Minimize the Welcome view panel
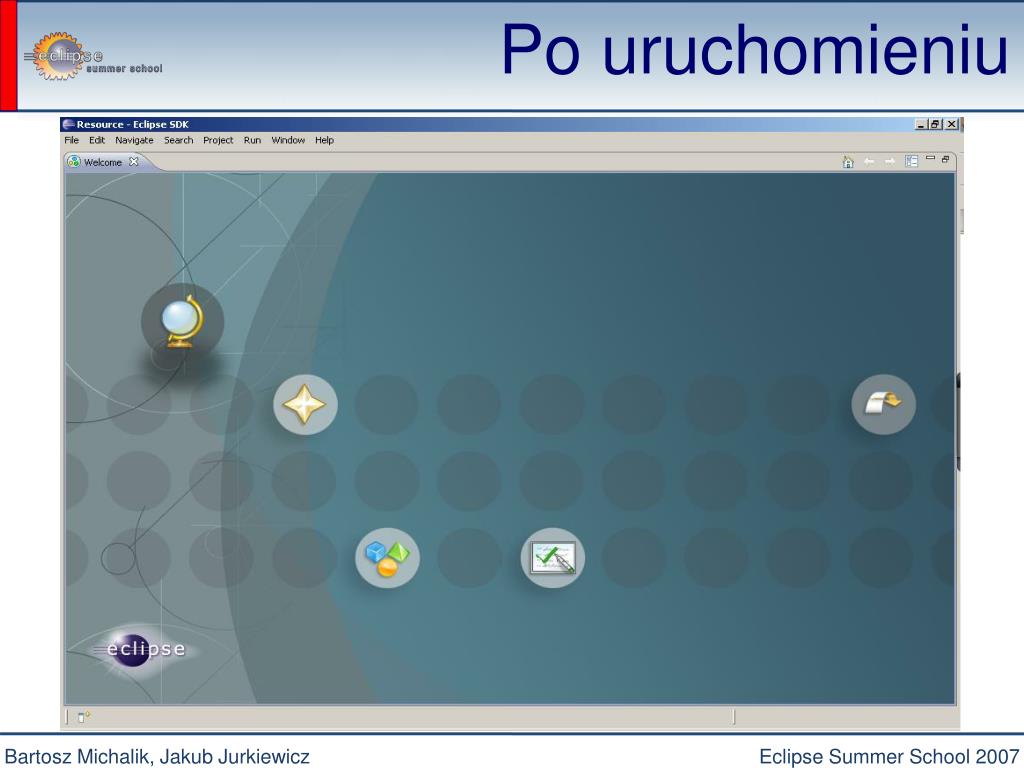Screen dimensions: 1024x768 point(931,159)
